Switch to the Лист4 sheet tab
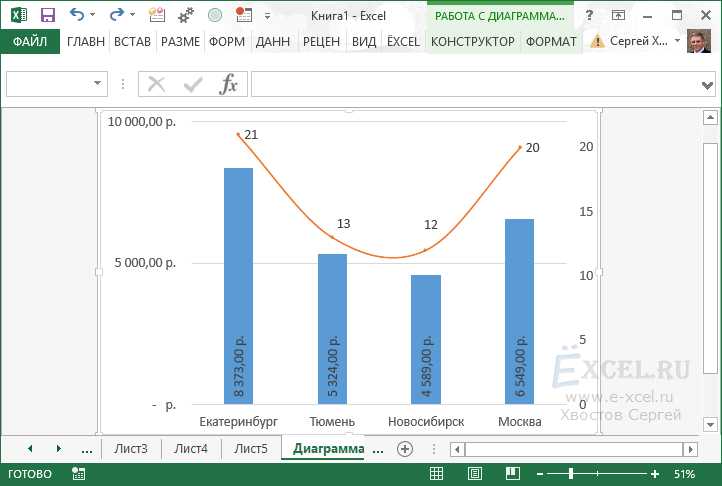722x486 pixels. (191, 449)
